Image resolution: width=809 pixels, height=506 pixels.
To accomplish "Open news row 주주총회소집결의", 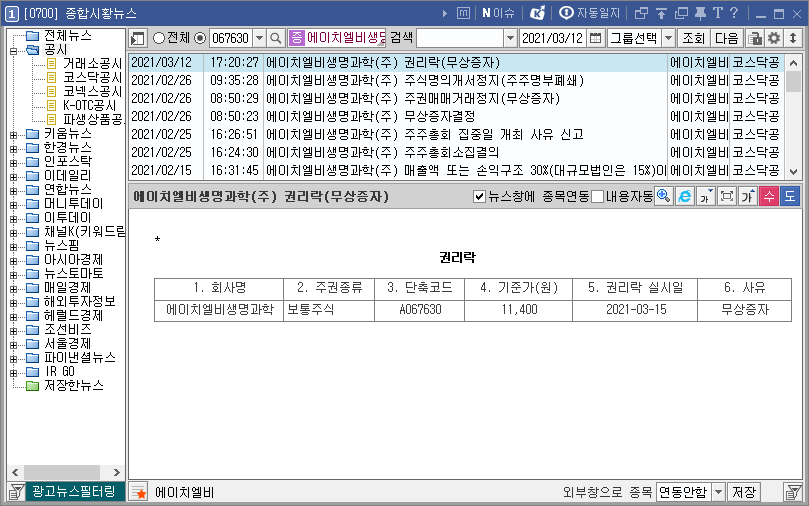I will 457,152.
